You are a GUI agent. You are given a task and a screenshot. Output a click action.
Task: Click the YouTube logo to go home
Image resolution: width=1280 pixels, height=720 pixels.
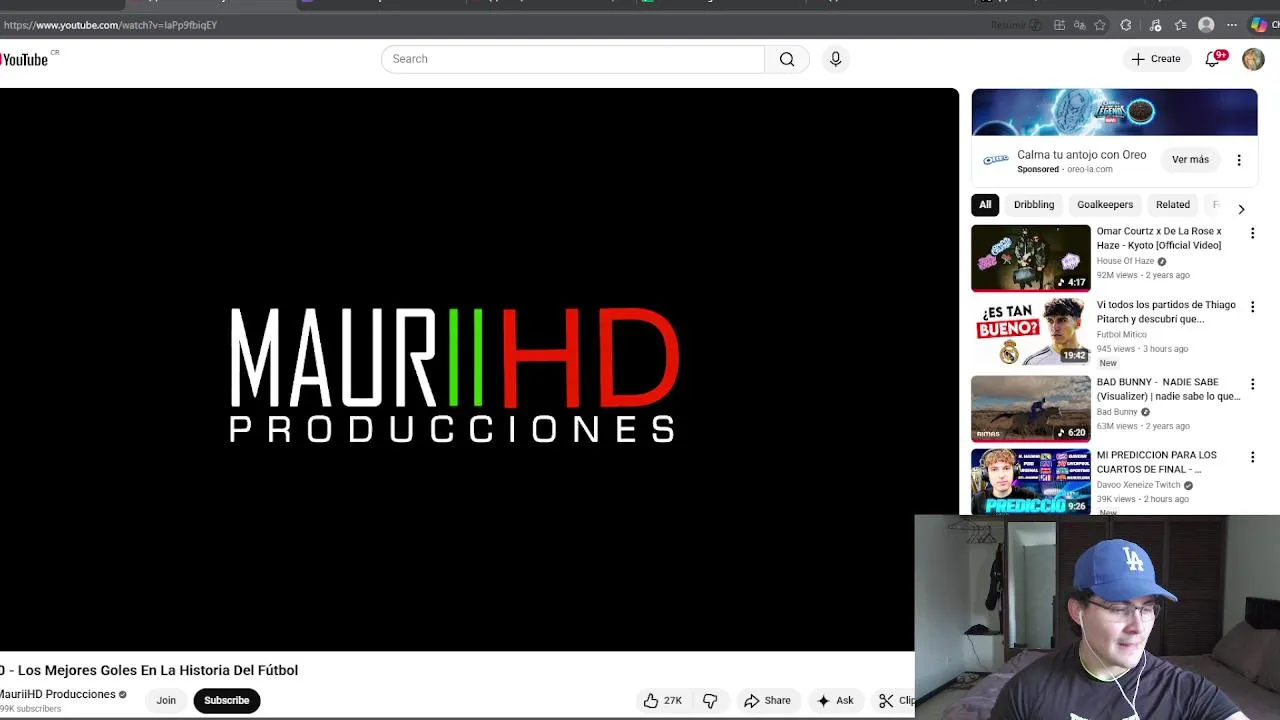(x=26, y=59)
